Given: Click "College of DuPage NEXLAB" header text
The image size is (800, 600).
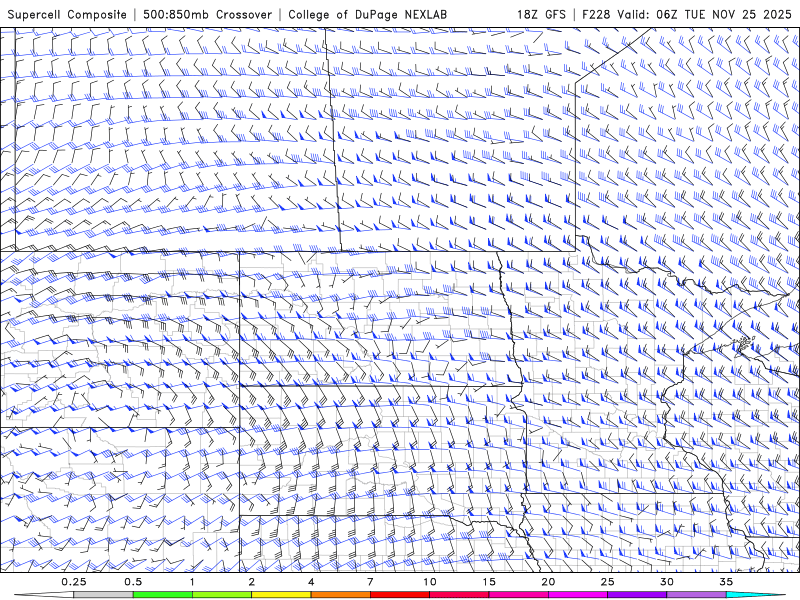Looking at the screenshot, I should [367, 15].
